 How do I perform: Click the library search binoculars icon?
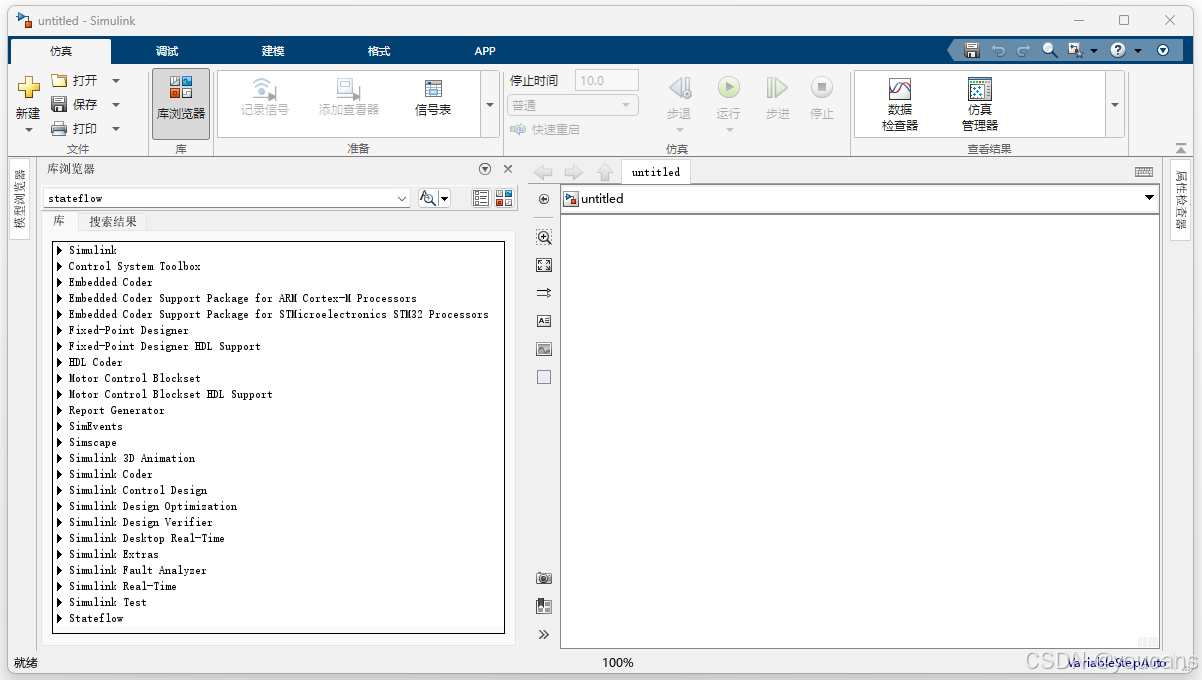pos(428,198)
